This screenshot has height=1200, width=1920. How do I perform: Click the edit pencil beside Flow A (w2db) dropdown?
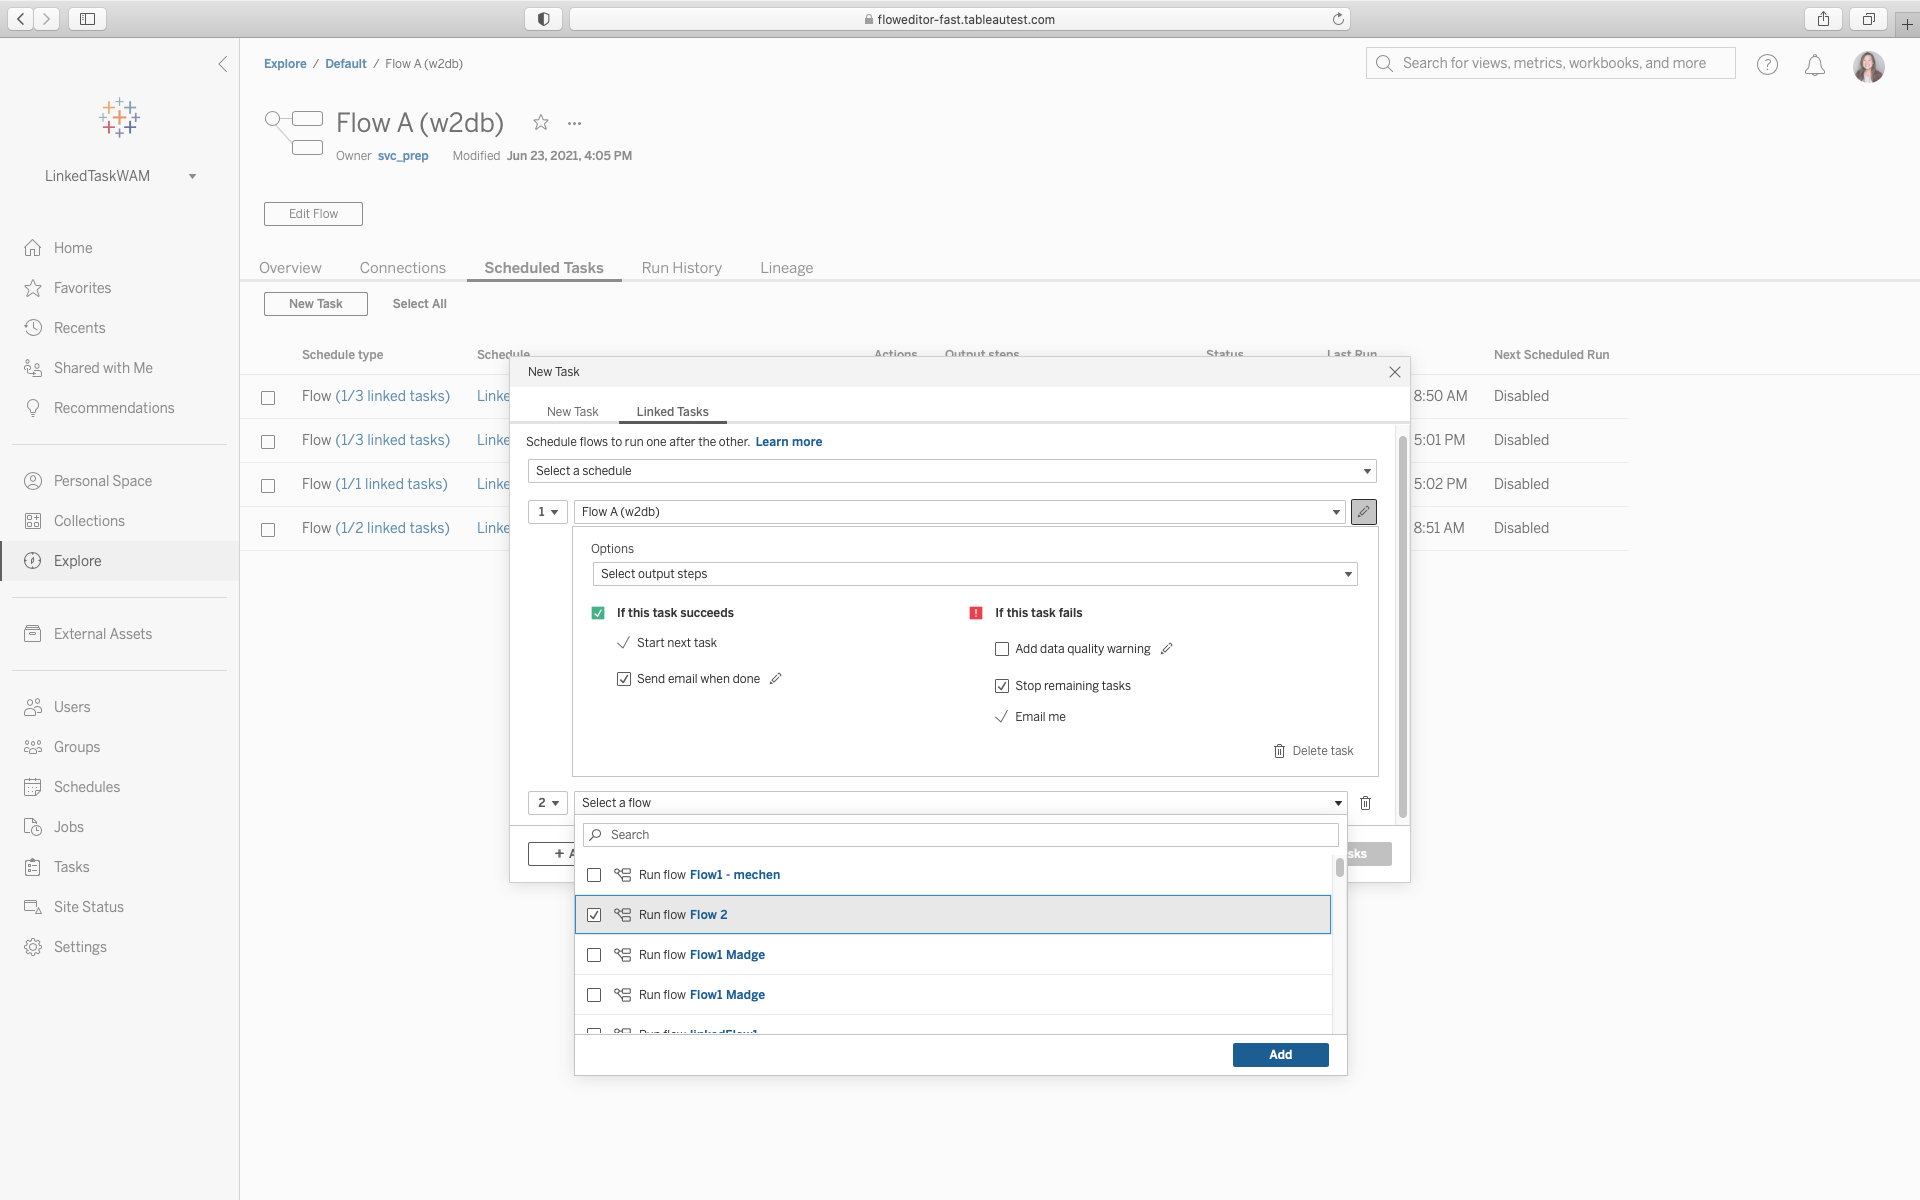click(x=1363, y=512)
